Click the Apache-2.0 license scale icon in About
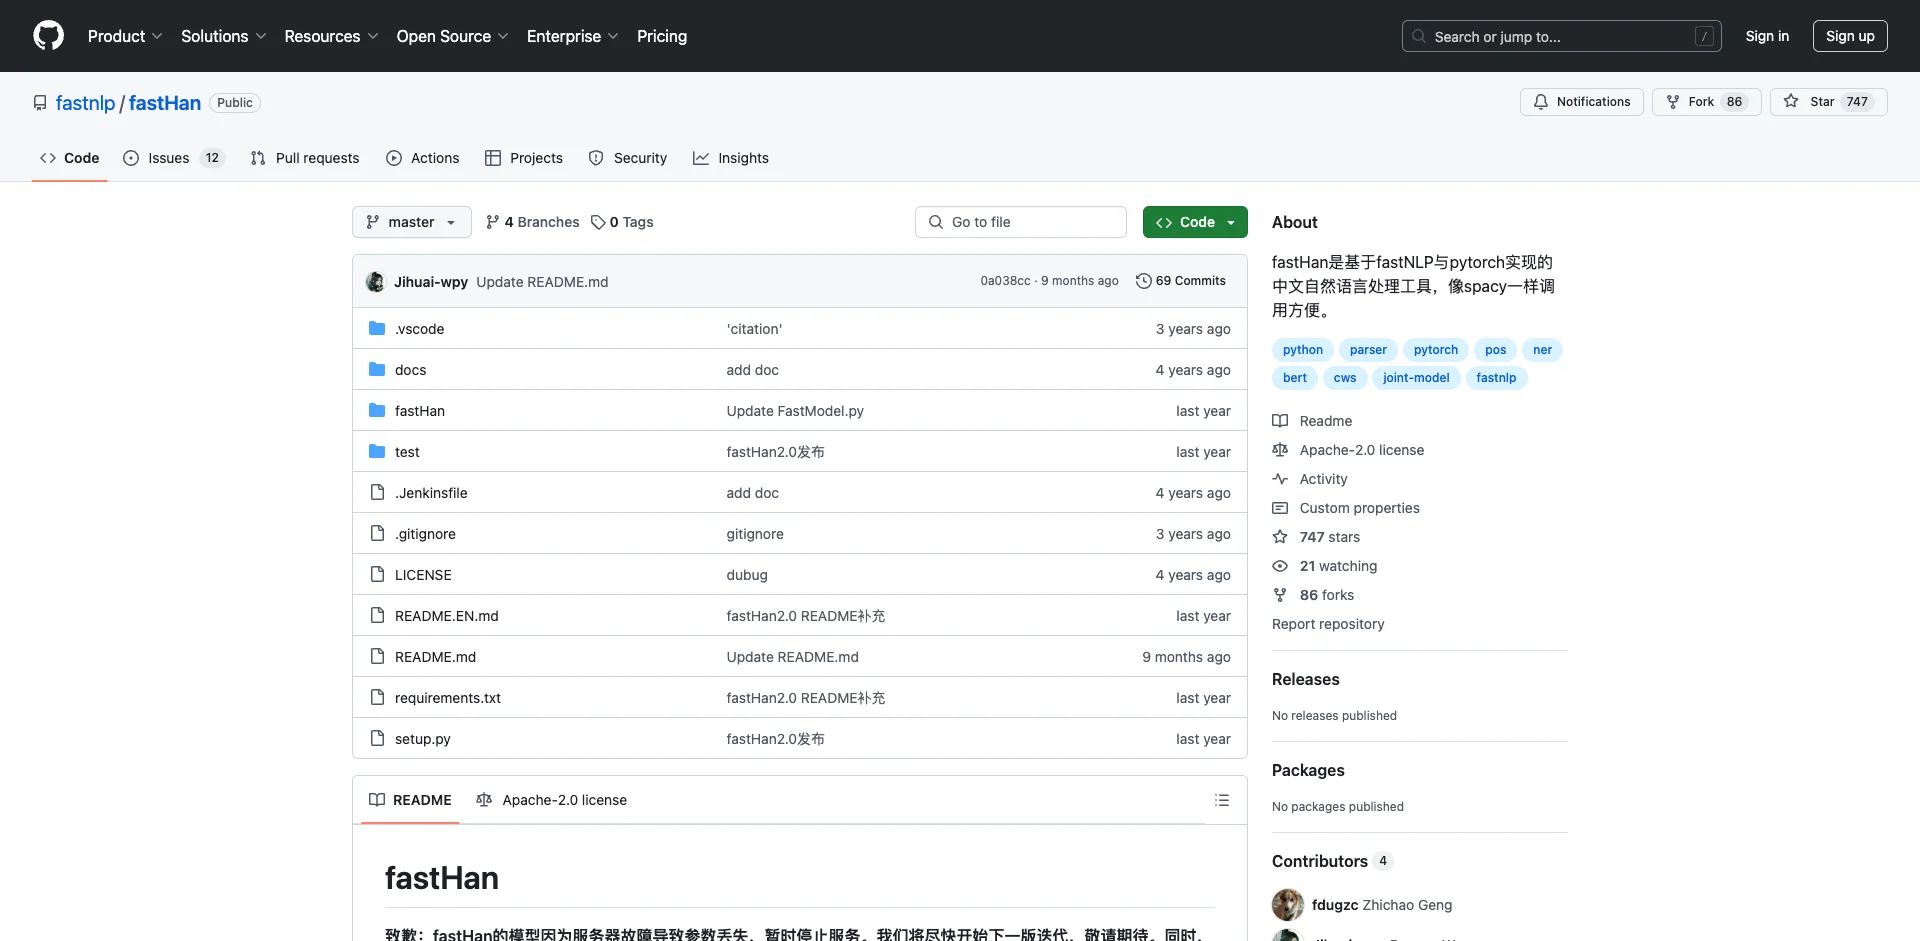 [1280, 450]
